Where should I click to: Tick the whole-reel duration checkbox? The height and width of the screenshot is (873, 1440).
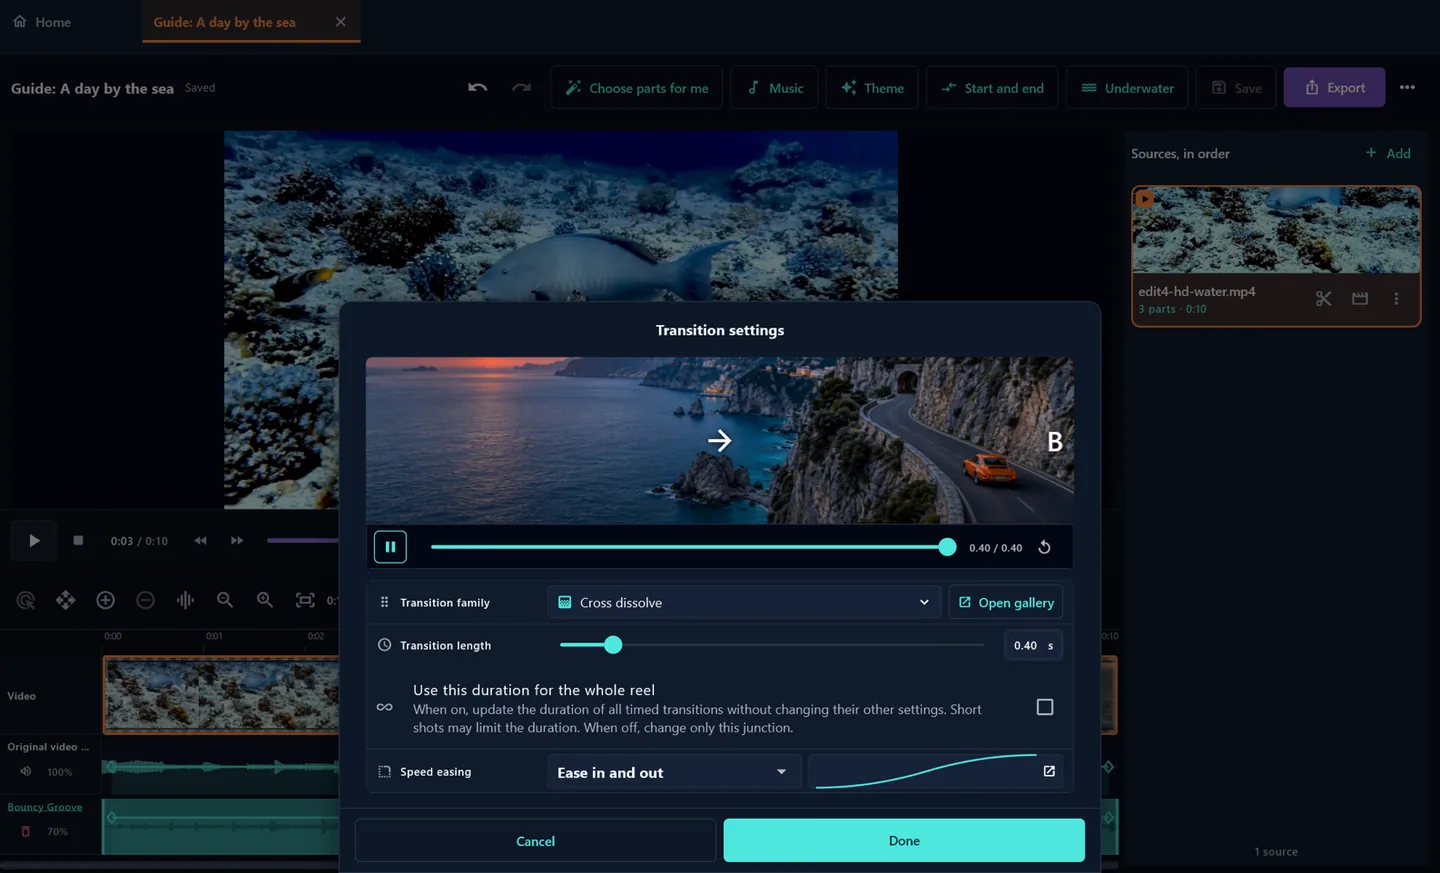[x=1045, y=707]
